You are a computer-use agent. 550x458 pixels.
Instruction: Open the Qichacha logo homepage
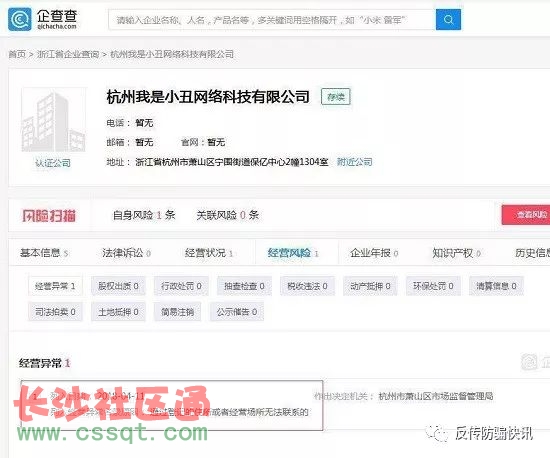pyautogui.click(x=42, y=19)
